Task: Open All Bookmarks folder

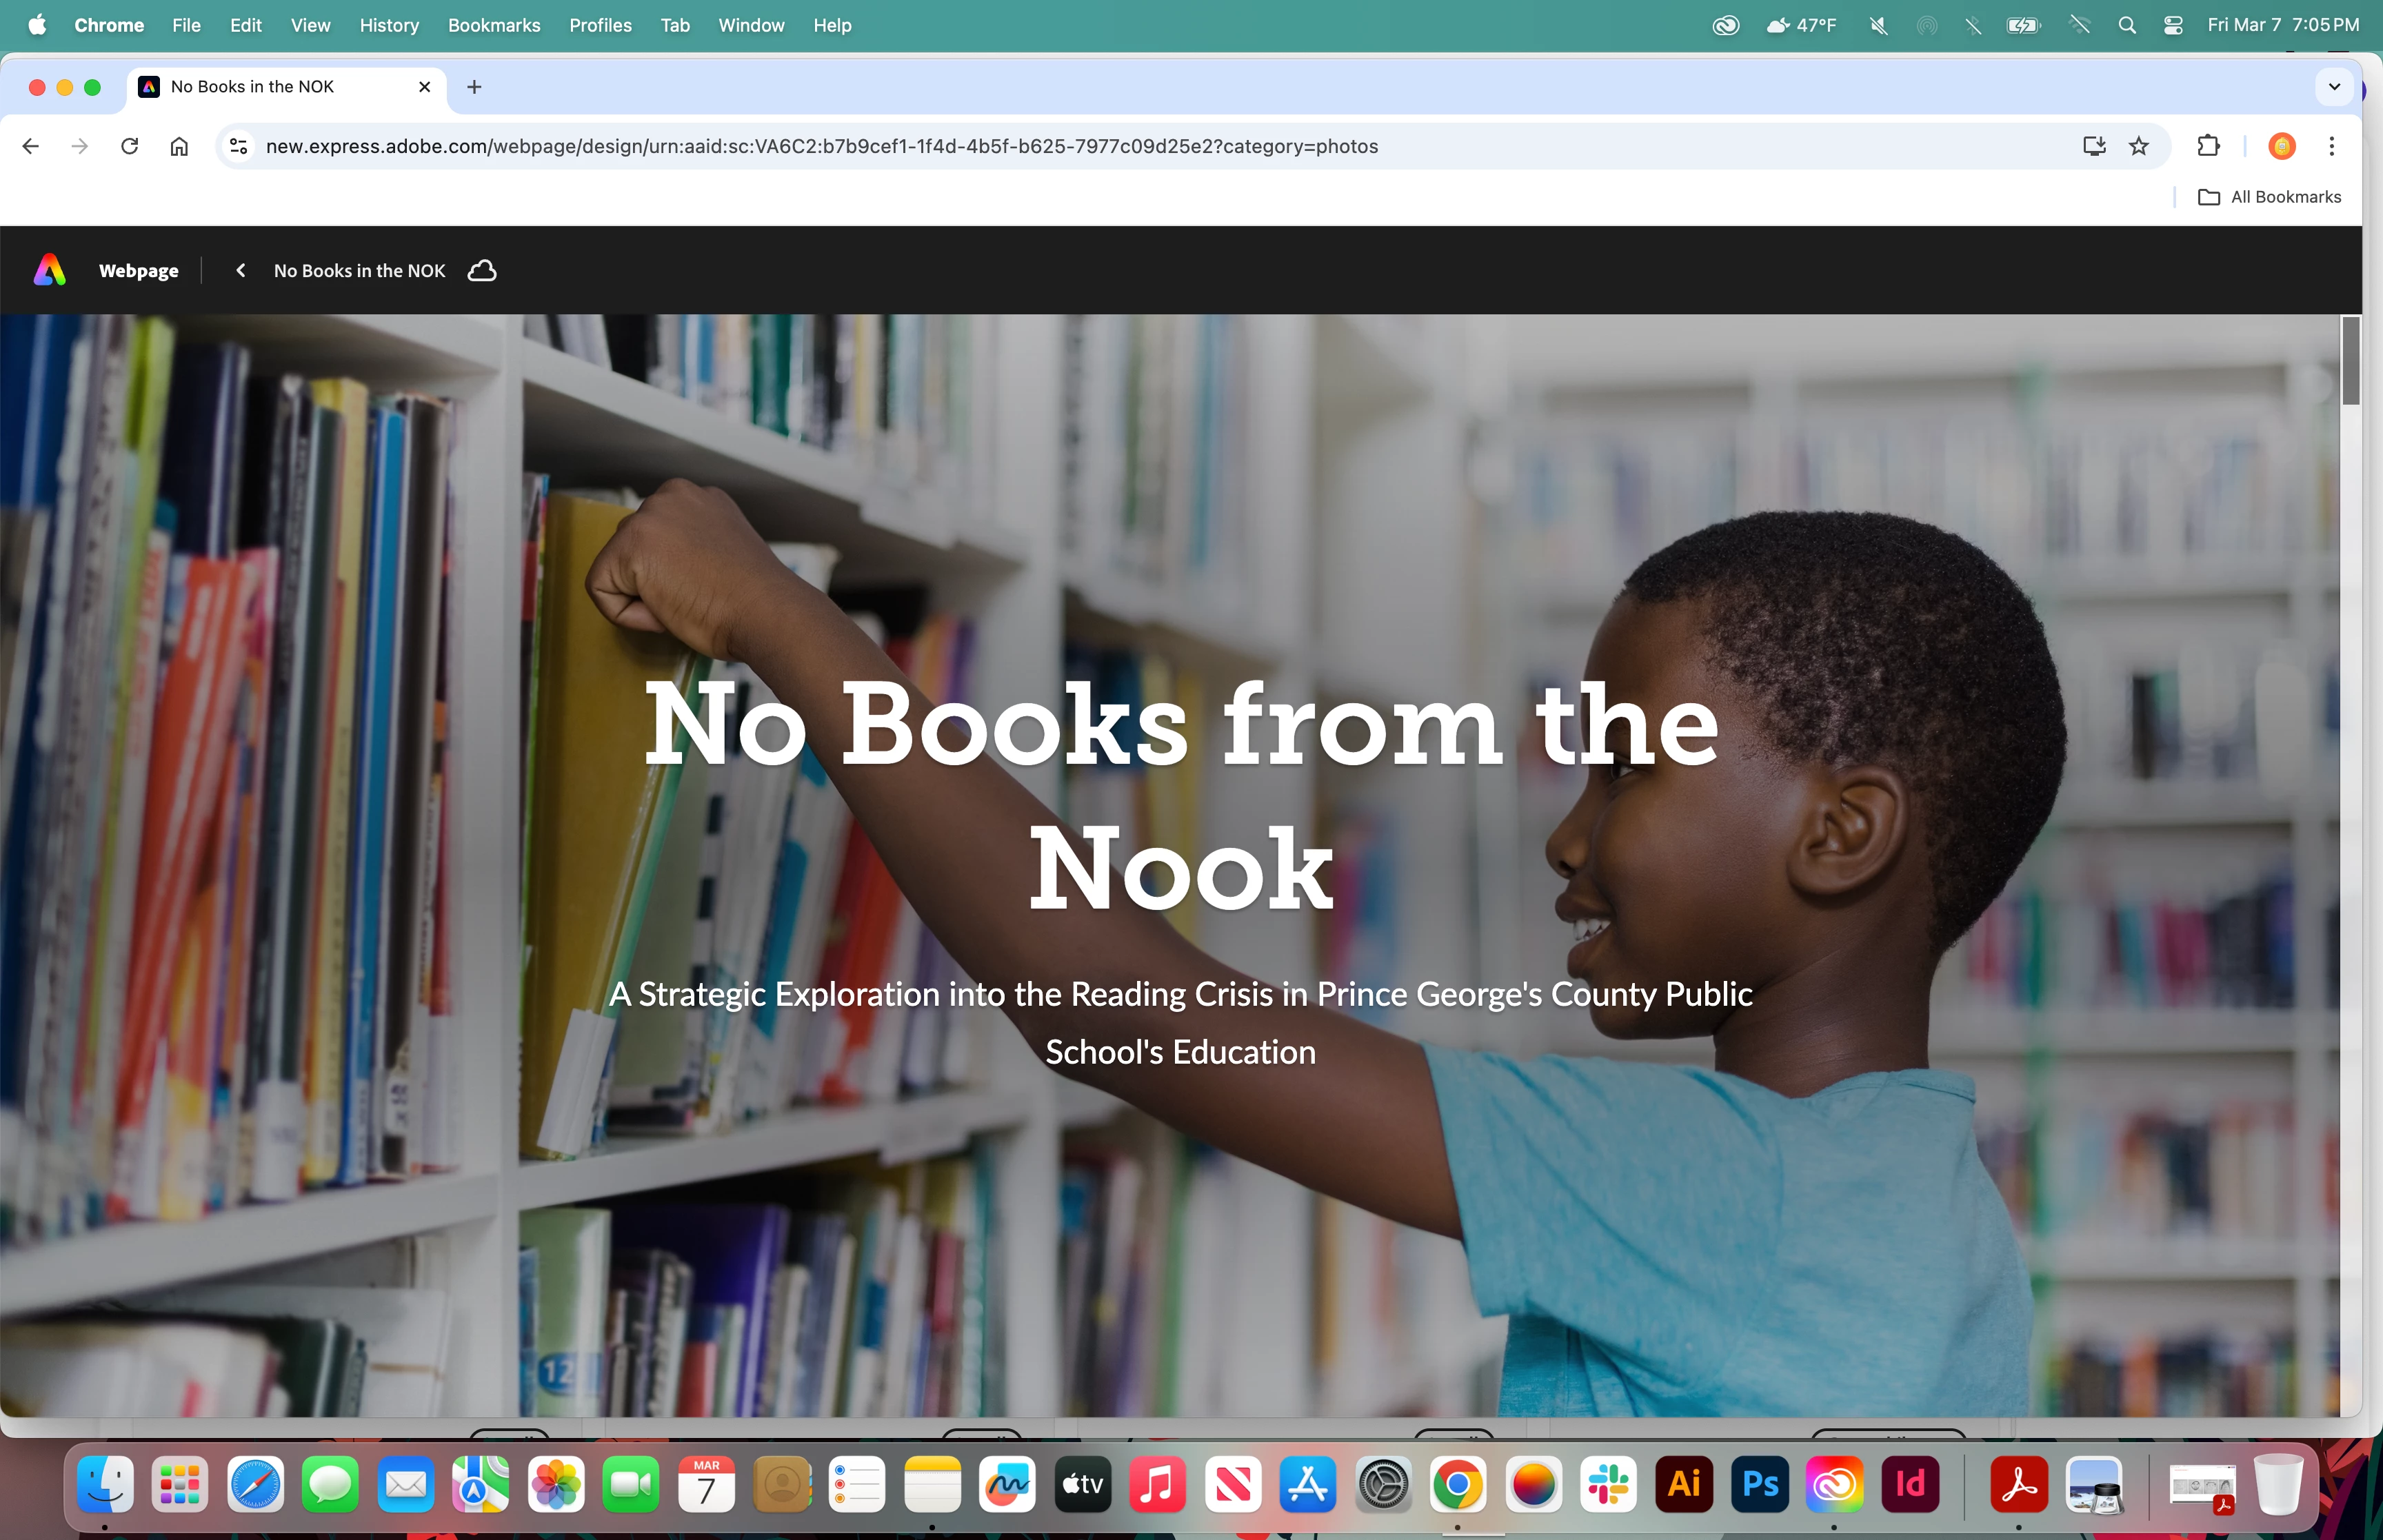Action: 2269,197
